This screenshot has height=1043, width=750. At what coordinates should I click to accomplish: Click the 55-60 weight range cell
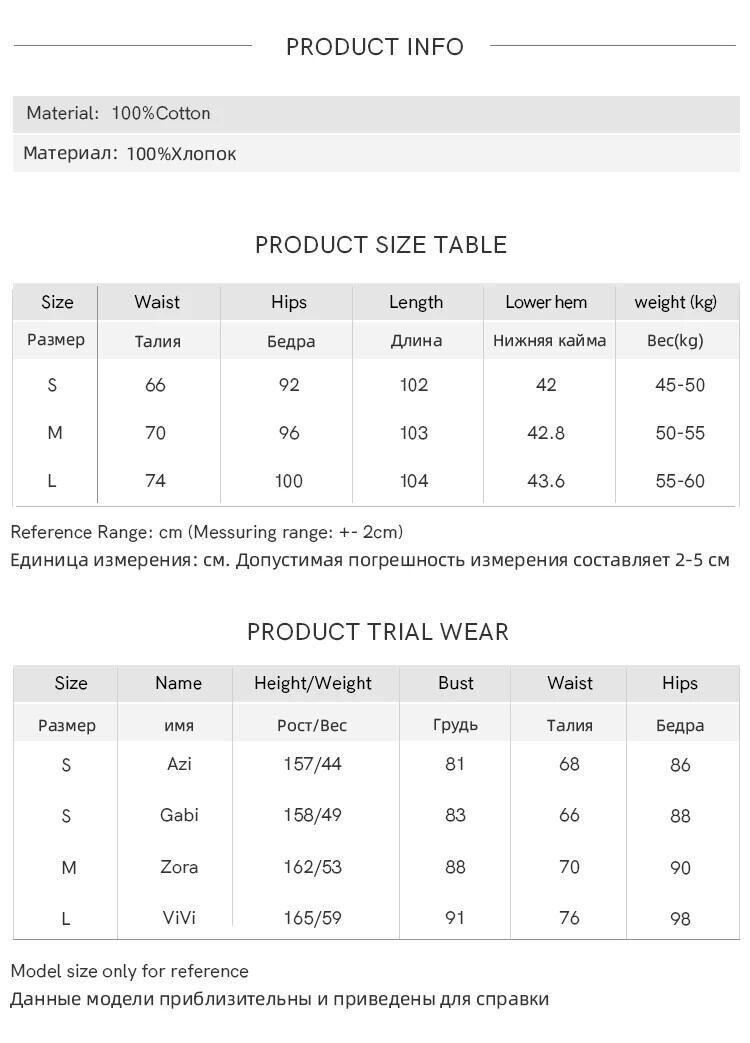click(680, 481)
